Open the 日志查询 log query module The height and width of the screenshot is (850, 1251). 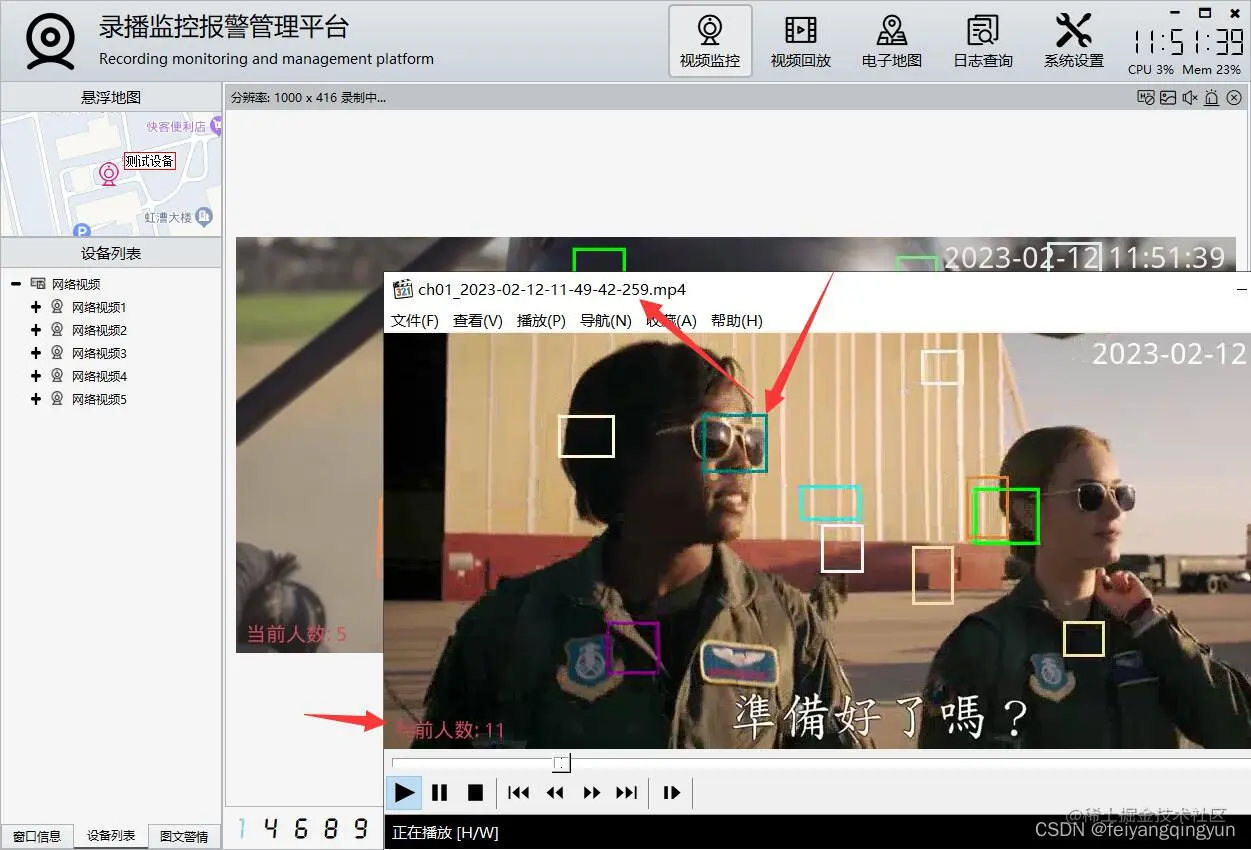(983, 41)
